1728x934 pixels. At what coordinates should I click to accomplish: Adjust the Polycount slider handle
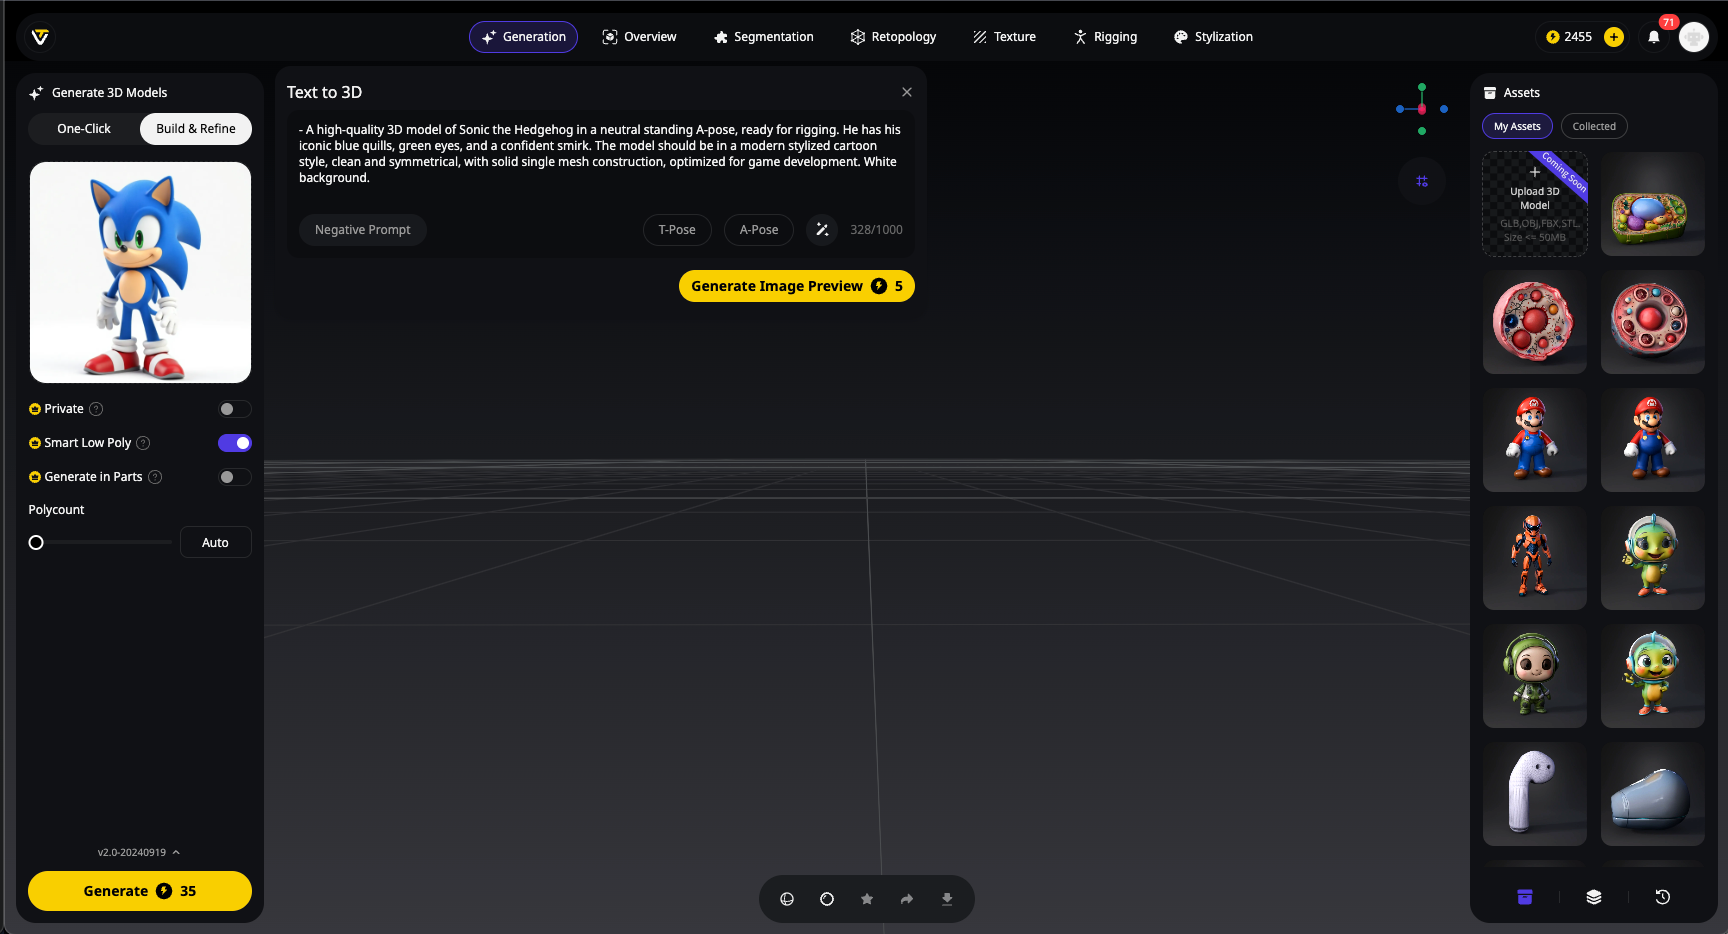point(36,543)
